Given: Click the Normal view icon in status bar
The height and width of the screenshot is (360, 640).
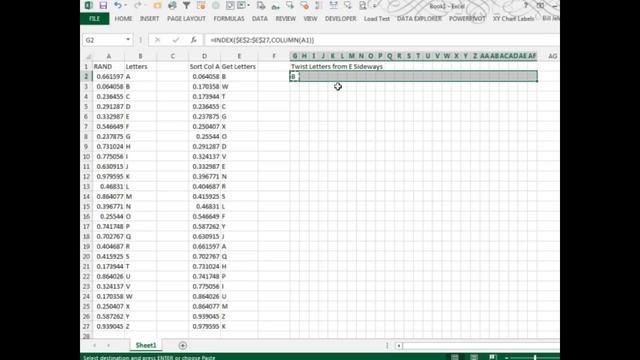Looking at the screenshot, I should [x=455, y=357].
